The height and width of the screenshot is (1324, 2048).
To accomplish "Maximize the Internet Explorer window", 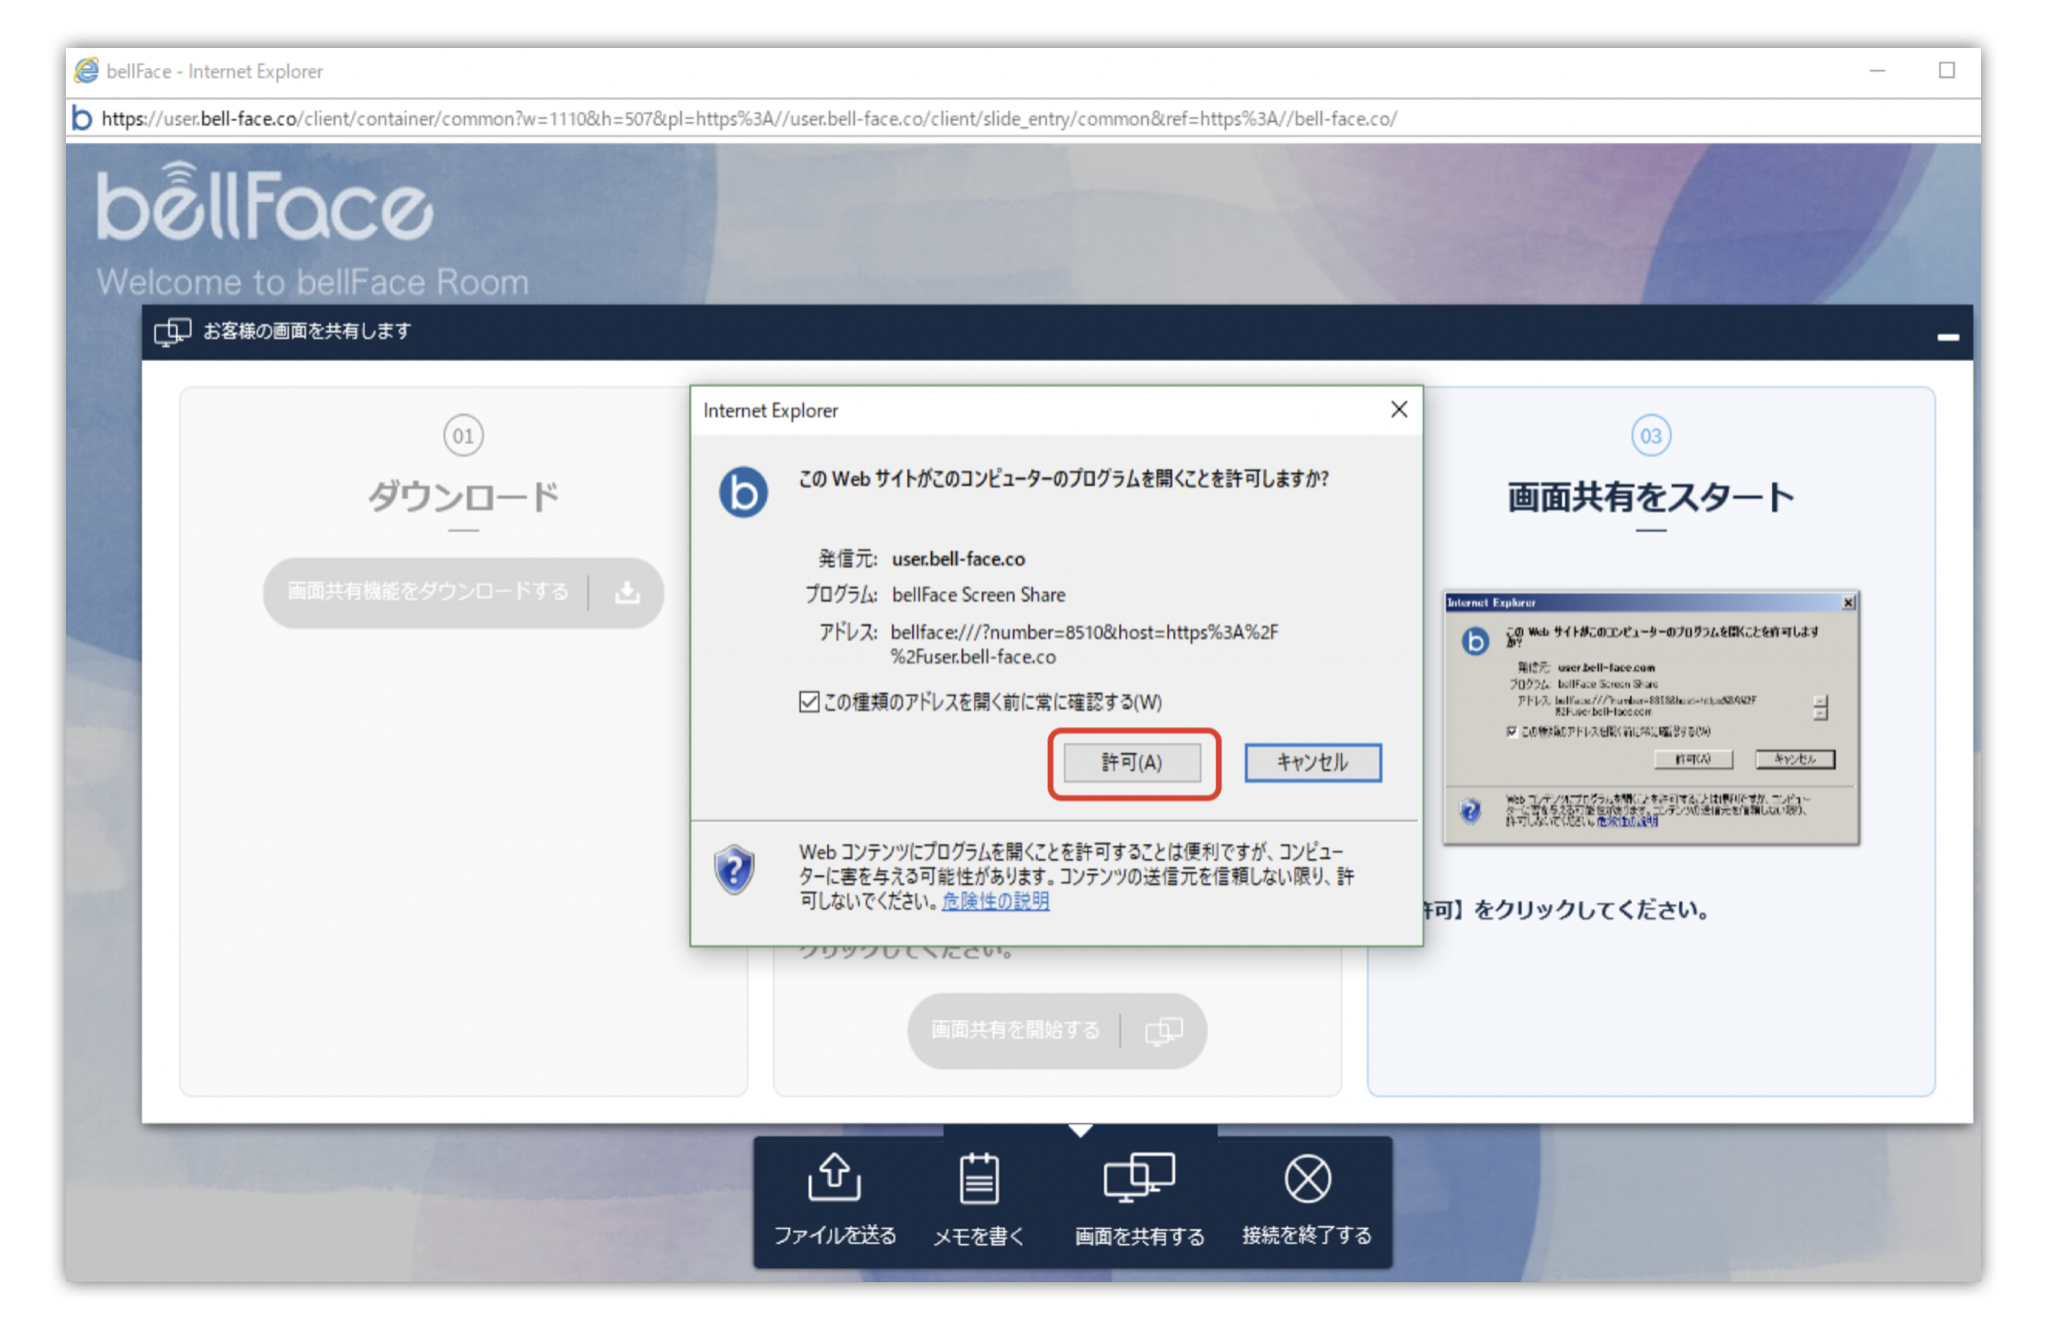I will coord(1946,70).
